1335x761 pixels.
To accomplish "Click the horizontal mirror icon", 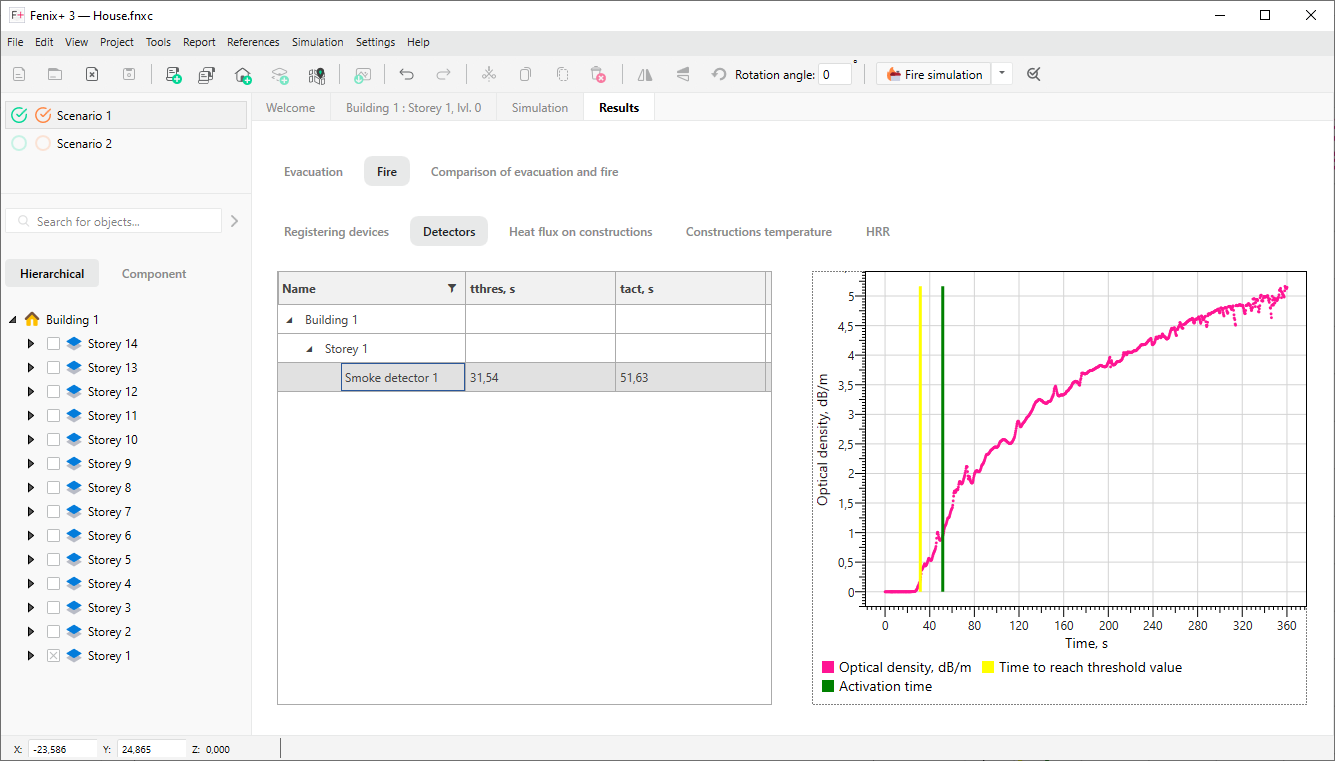I will (644, 74).
